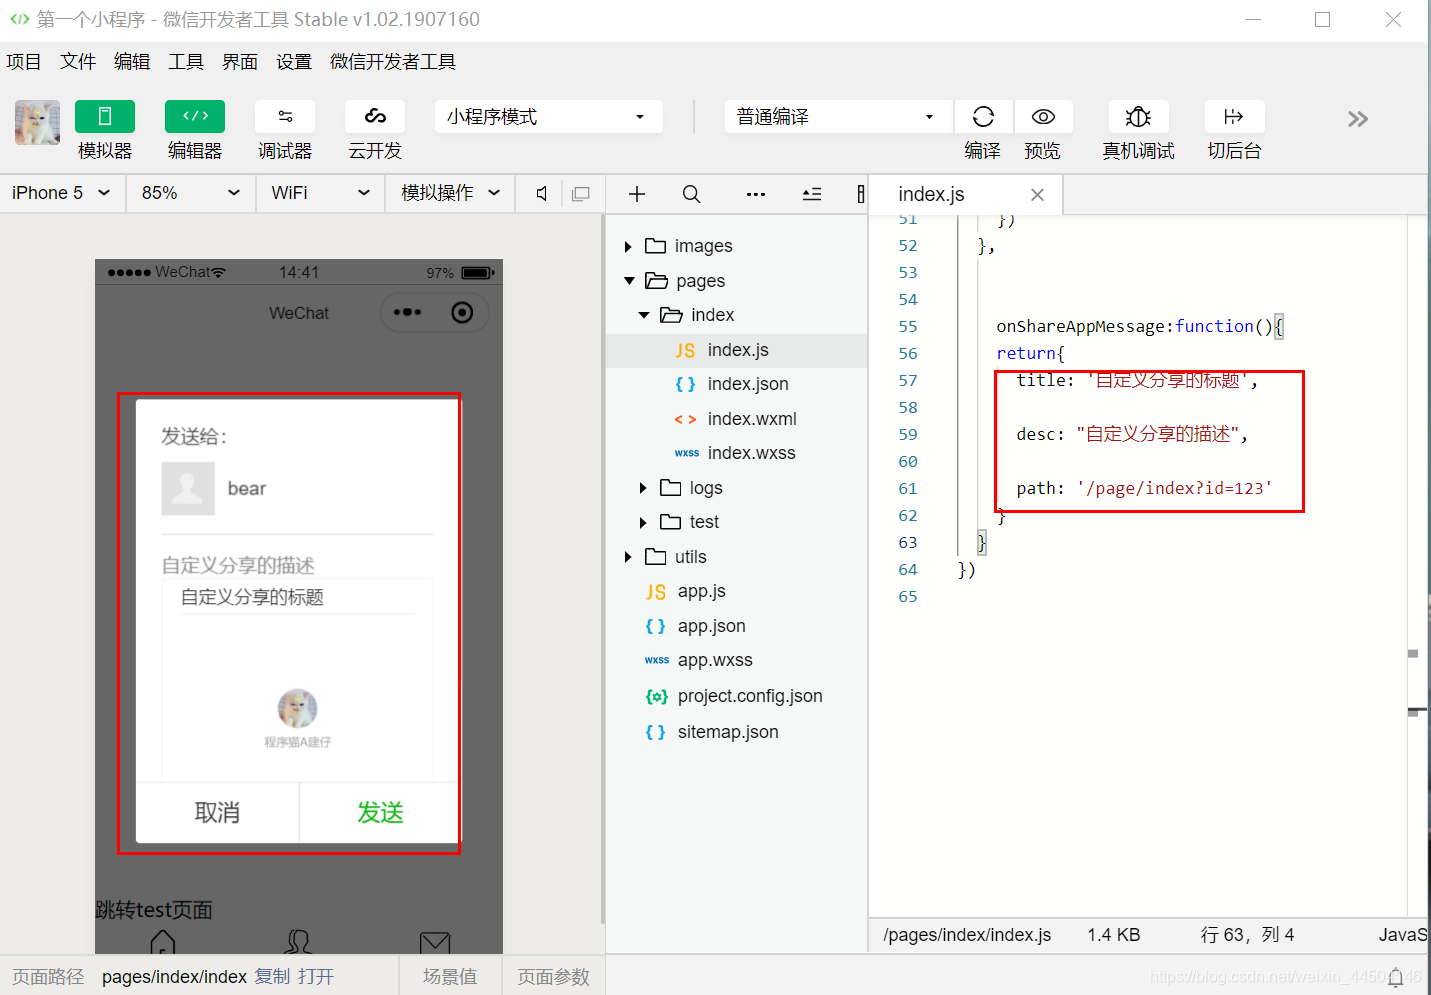1431x995 pixels.
Task: Click mini program menu three-dots capsule
Action: click(x=407, y=313)
